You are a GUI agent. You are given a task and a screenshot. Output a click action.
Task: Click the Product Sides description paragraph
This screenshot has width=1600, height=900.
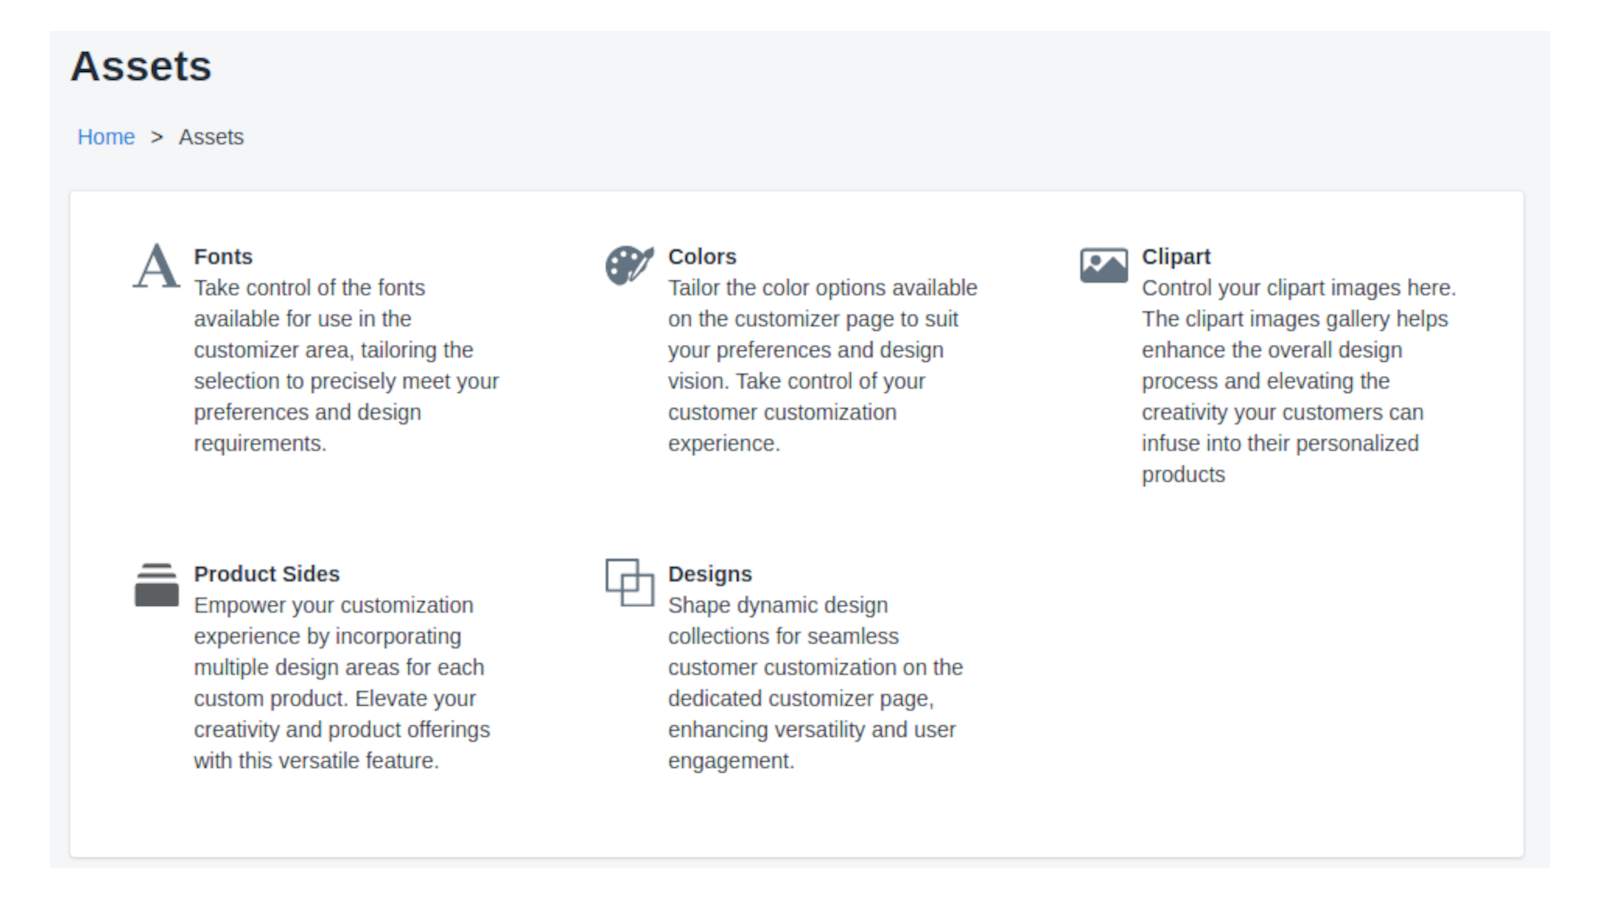(340, 682)
